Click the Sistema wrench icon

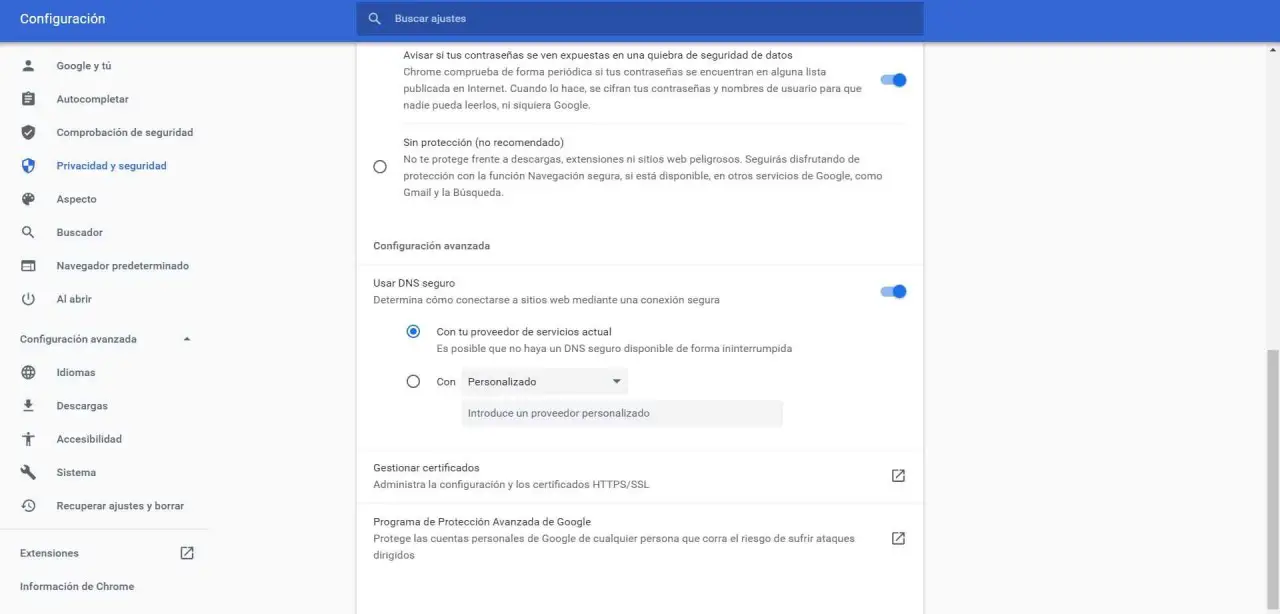pyautogui.click(x=28, y=472)
